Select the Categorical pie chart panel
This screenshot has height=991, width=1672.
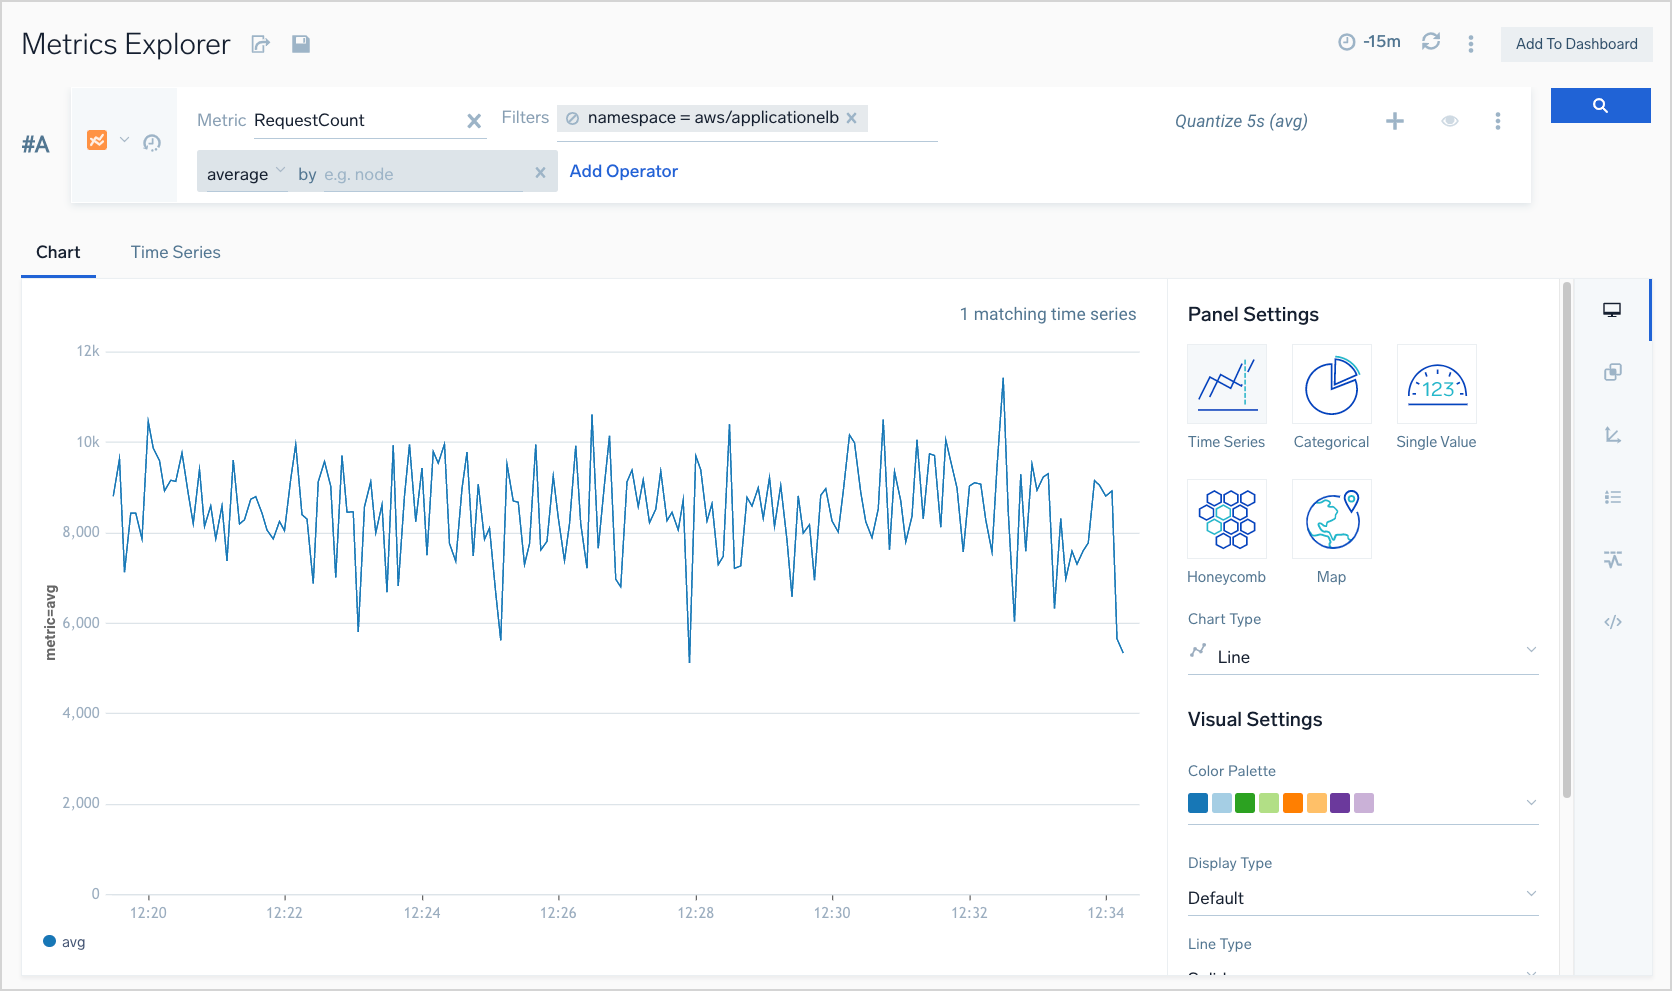click(1331, 385)
